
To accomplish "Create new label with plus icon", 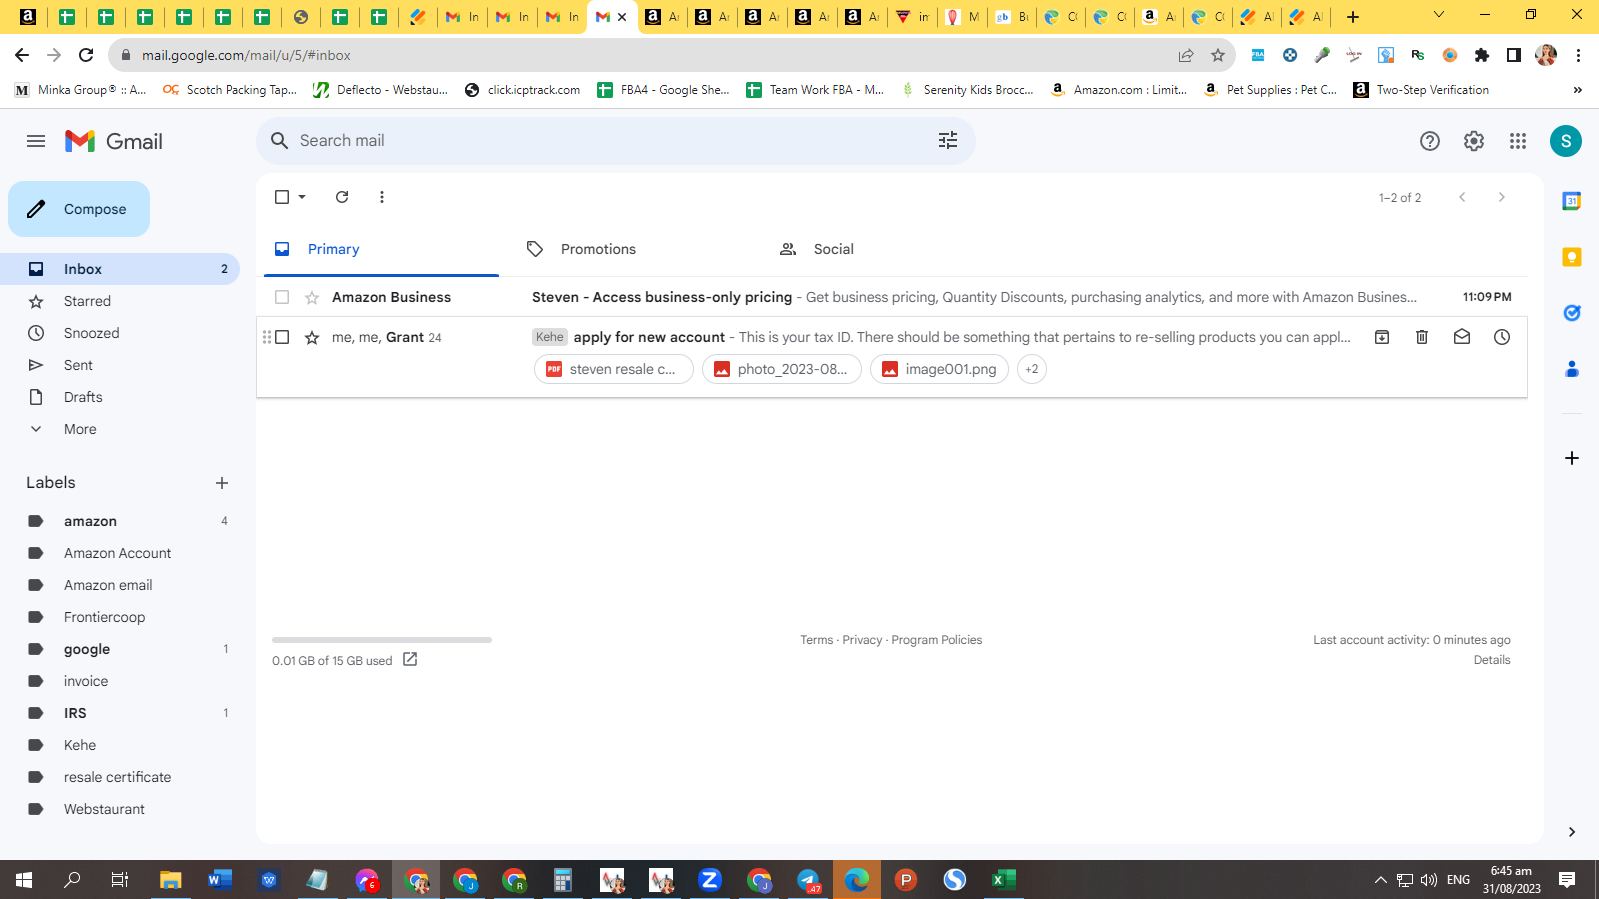I will point(222,483).
